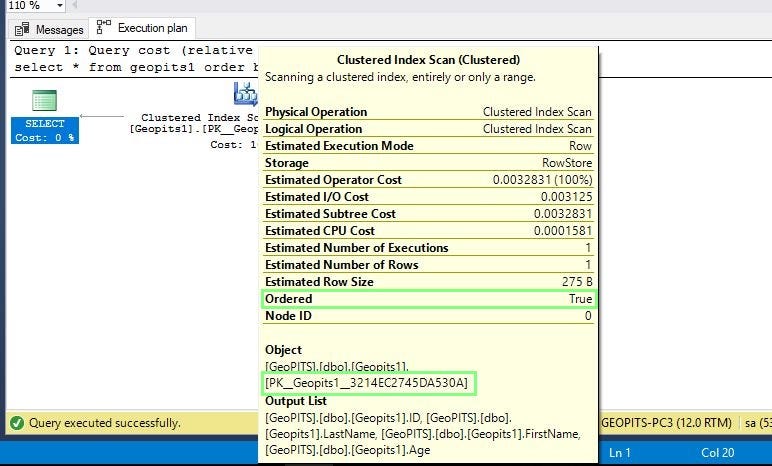Click the Query 1 query cost header text
The width and height of the screenshot is (772, 466).
133,50
